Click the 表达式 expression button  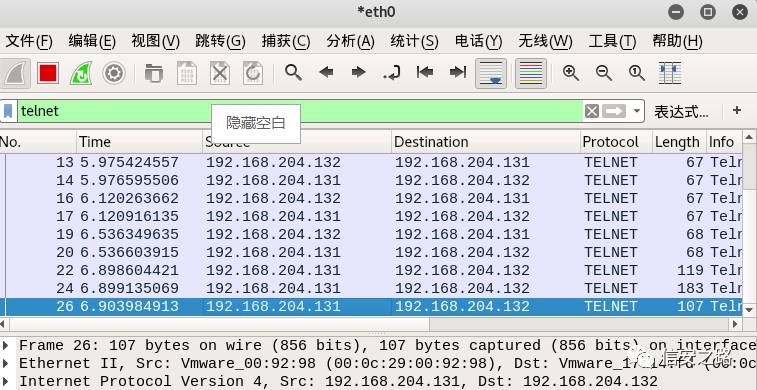[x=682, y=112]
